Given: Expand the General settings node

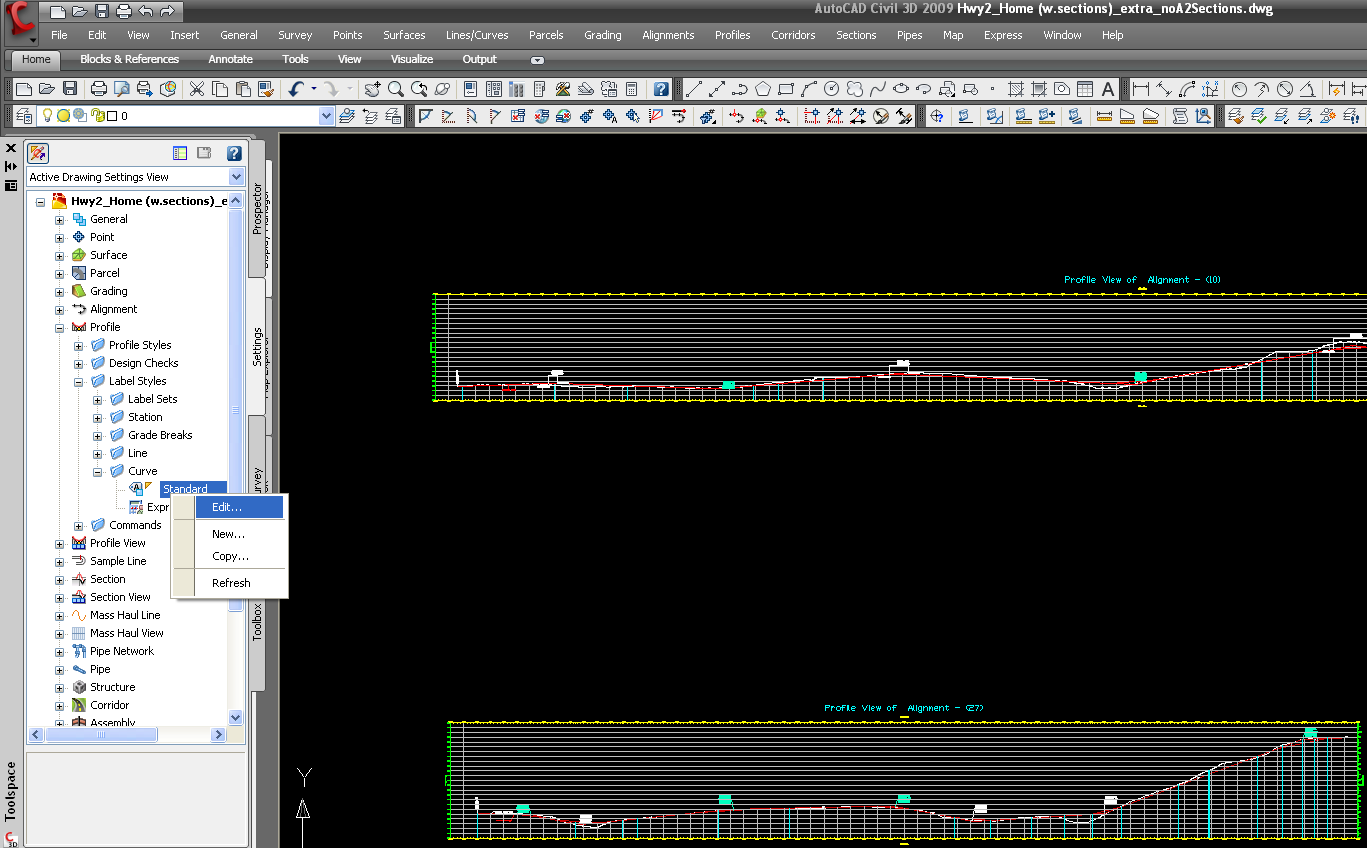Looking at the screenshot, I should pos(59,219).
